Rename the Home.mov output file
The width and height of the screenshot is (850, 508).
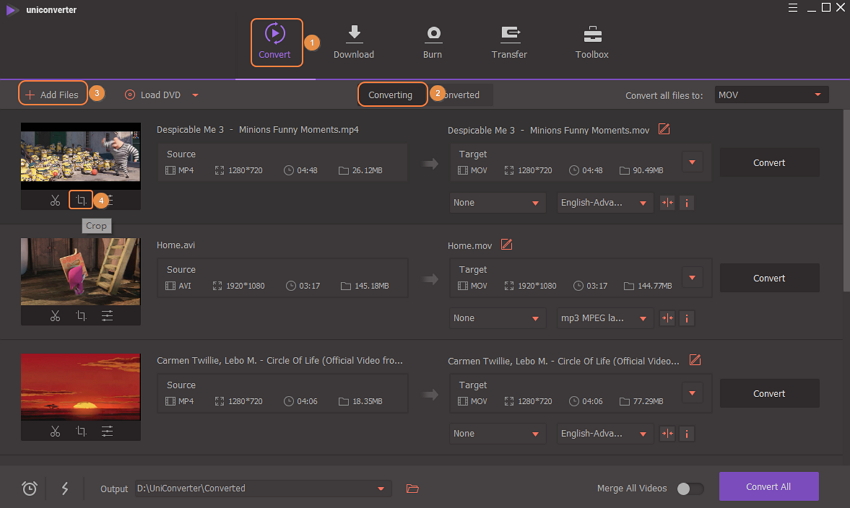pyautogui.click(x=506, y=245)
